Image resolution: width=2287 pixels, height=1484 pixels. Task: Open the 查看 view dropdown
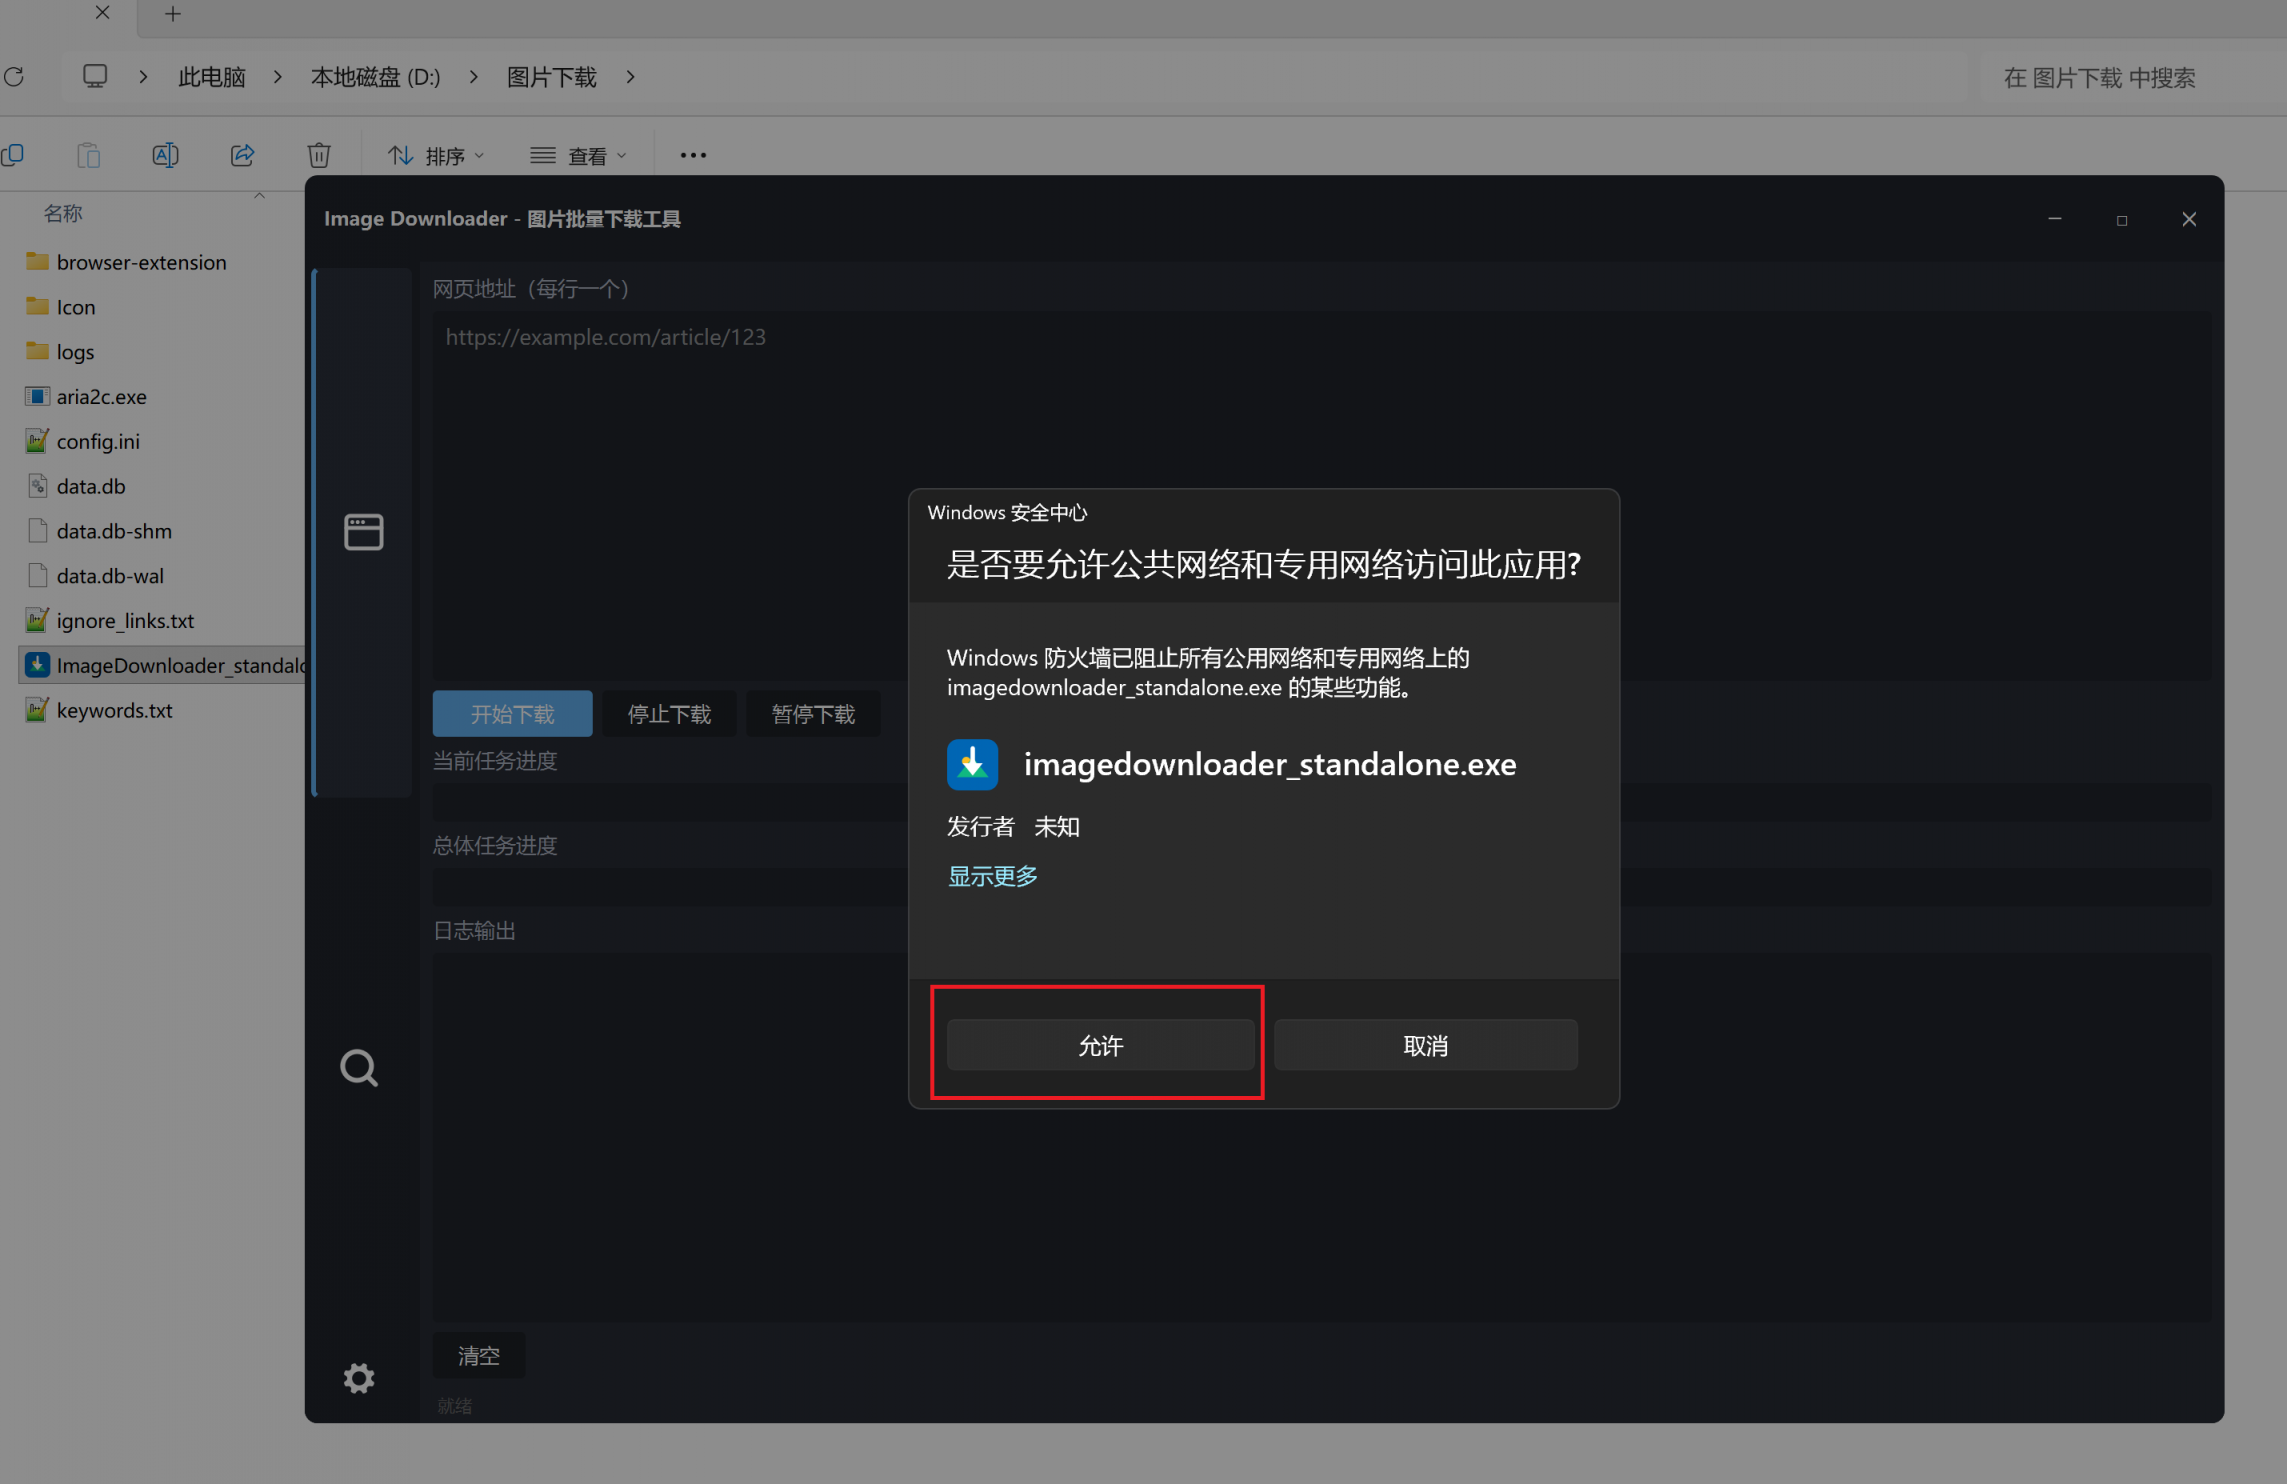pos(578,156)
